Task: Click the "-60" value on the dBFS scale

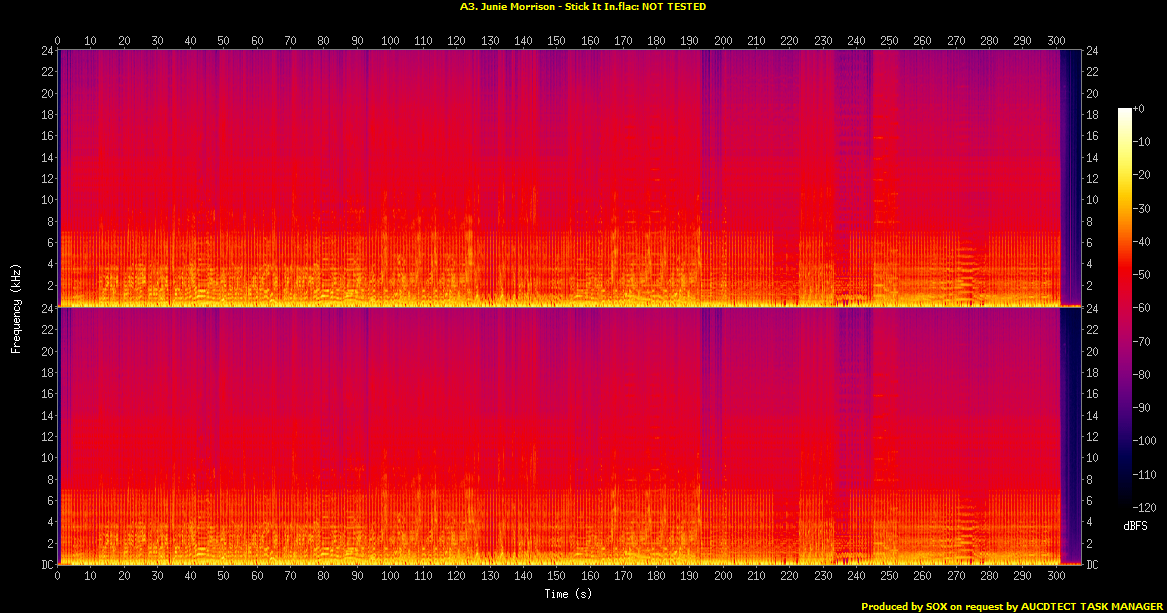Action: coord(1141,307)
